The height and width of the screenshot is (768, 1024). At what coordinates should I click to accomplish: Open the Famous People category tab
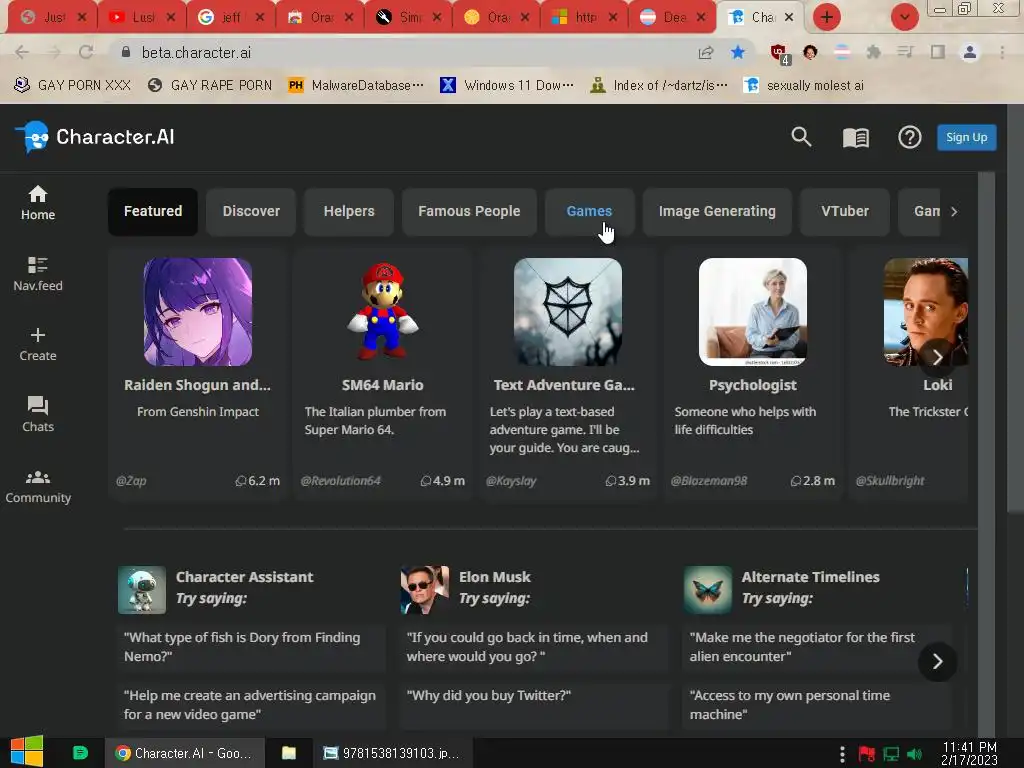tap(469, 212)
